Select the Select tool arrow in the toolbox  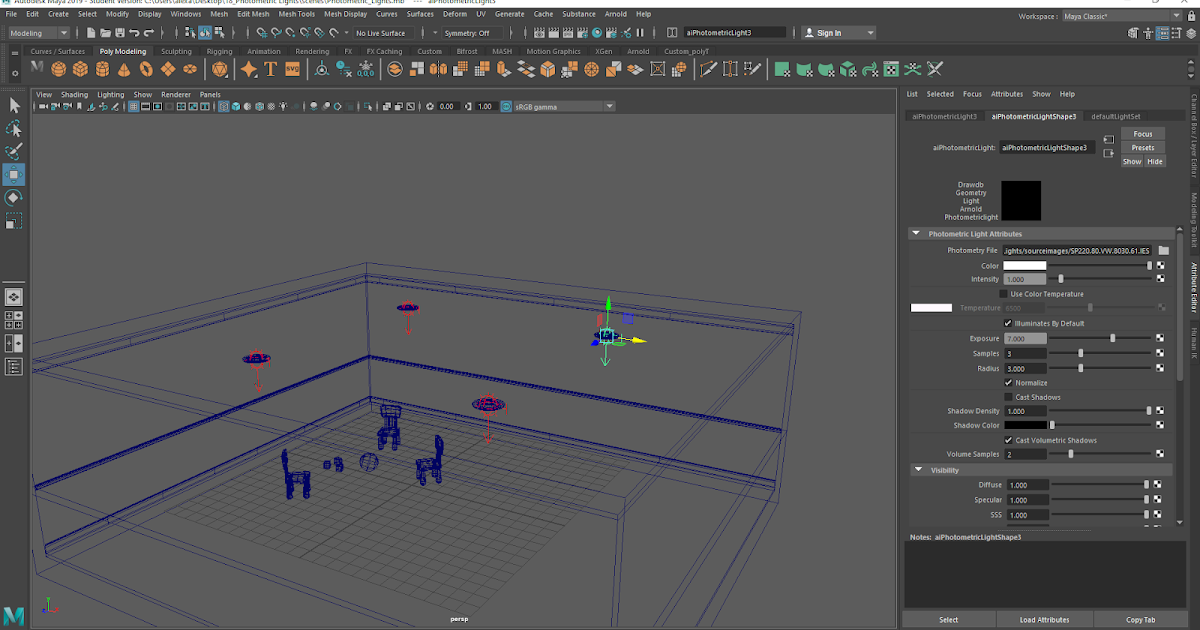coord(14,104)
